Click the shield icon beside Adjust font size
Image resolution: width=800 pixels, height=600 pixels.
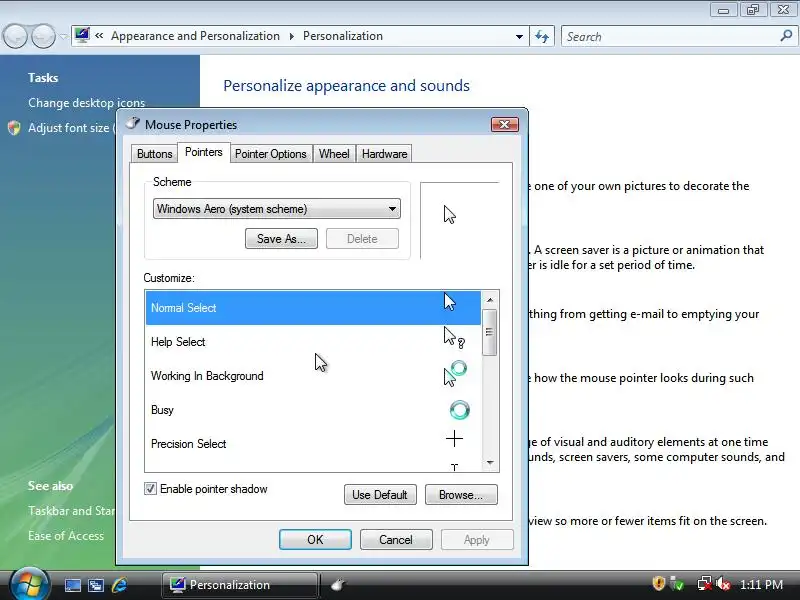pos(14,128)
